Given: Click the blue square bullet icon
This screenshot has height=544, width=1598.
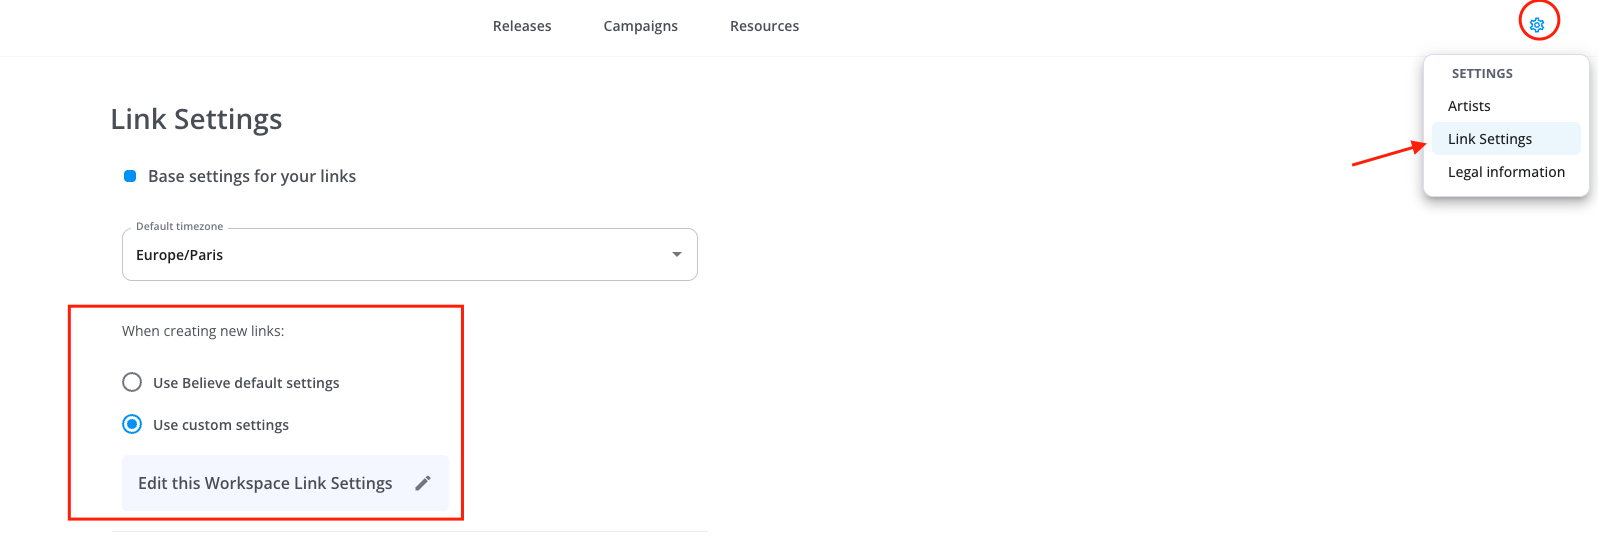Looking at the screenshot, I should coord(130,176).
